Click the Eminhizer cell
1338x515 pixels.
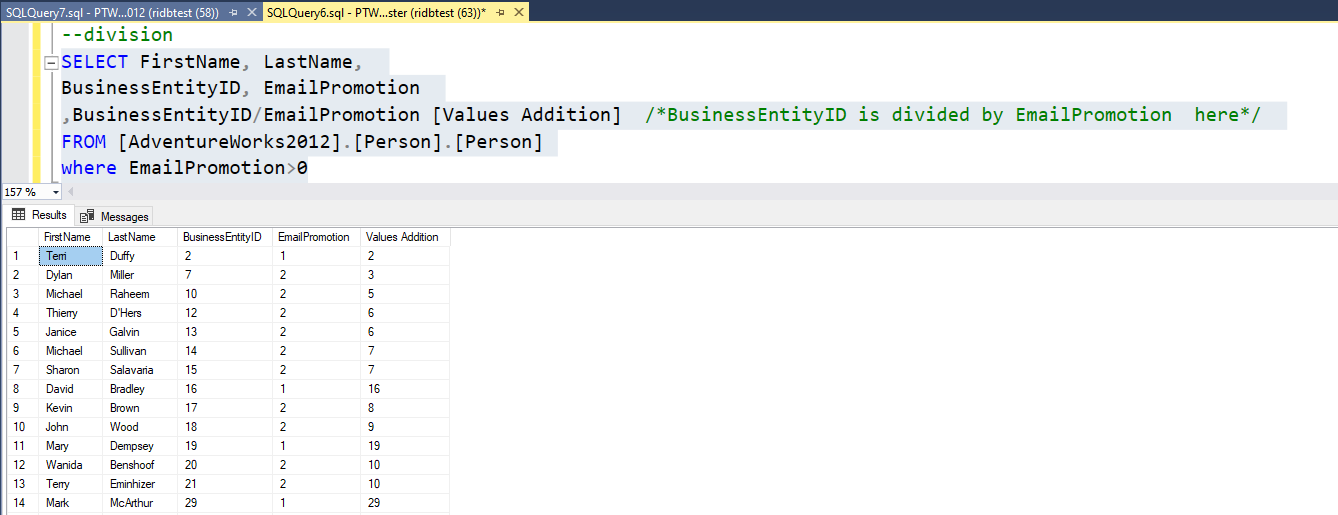140,484
